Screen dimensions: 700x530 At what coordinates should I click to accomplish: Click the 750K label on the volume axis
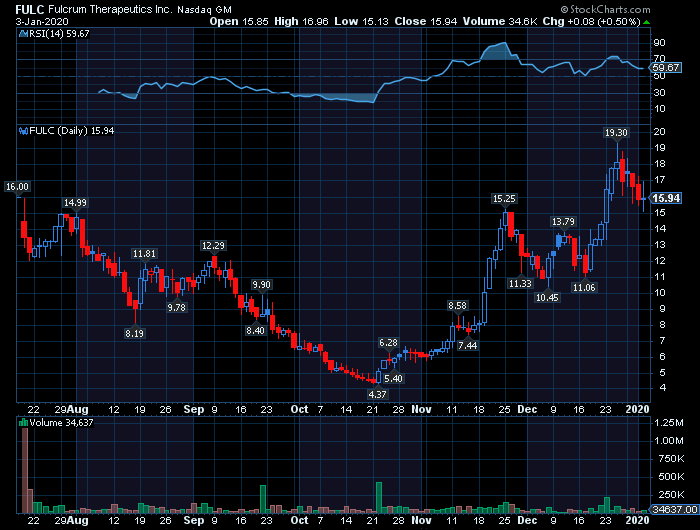[x=671, y=459]
